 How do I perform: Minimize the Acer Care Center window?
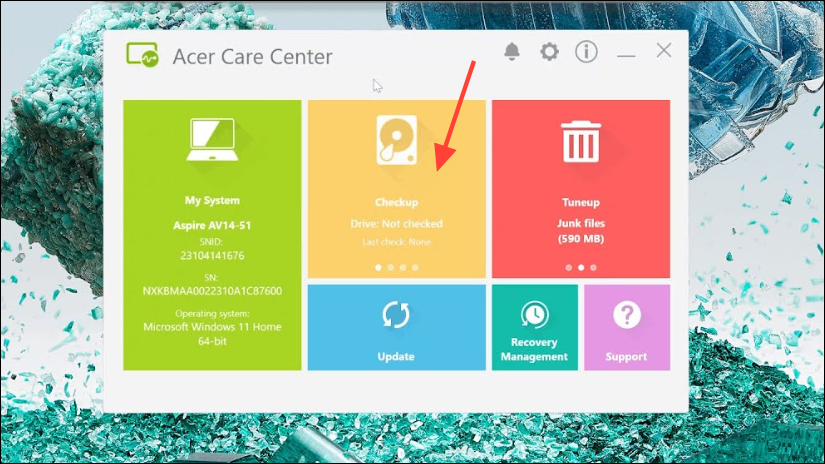pos(626,55)
